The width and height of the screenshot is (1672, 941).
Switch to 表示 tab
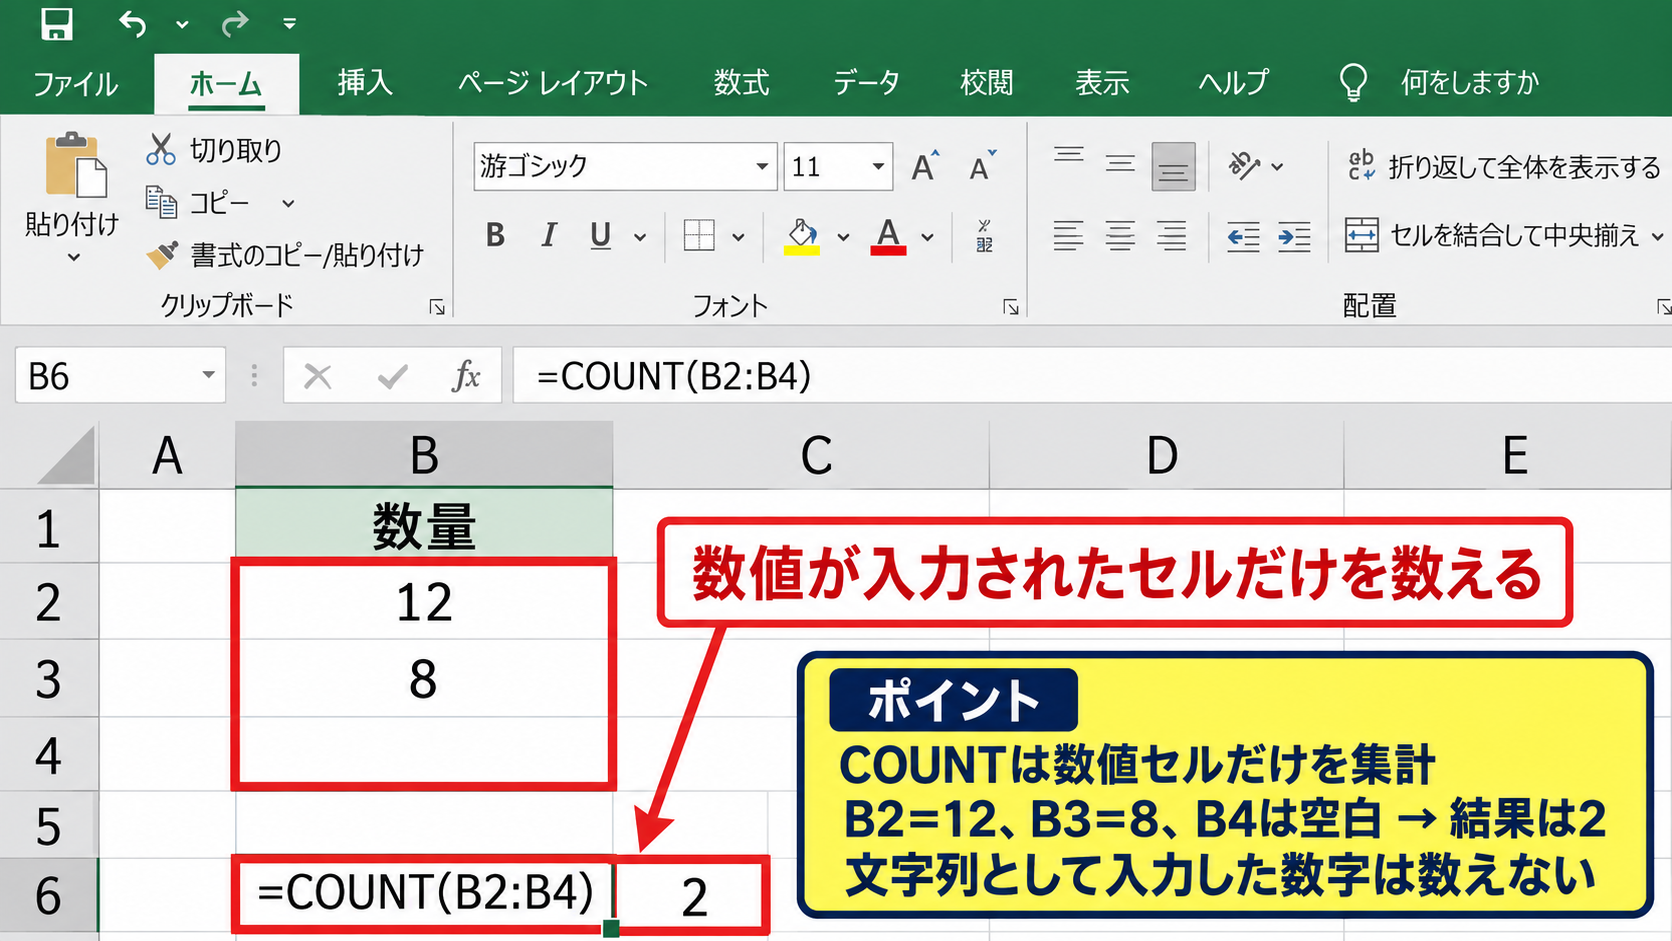point(1102,82)
